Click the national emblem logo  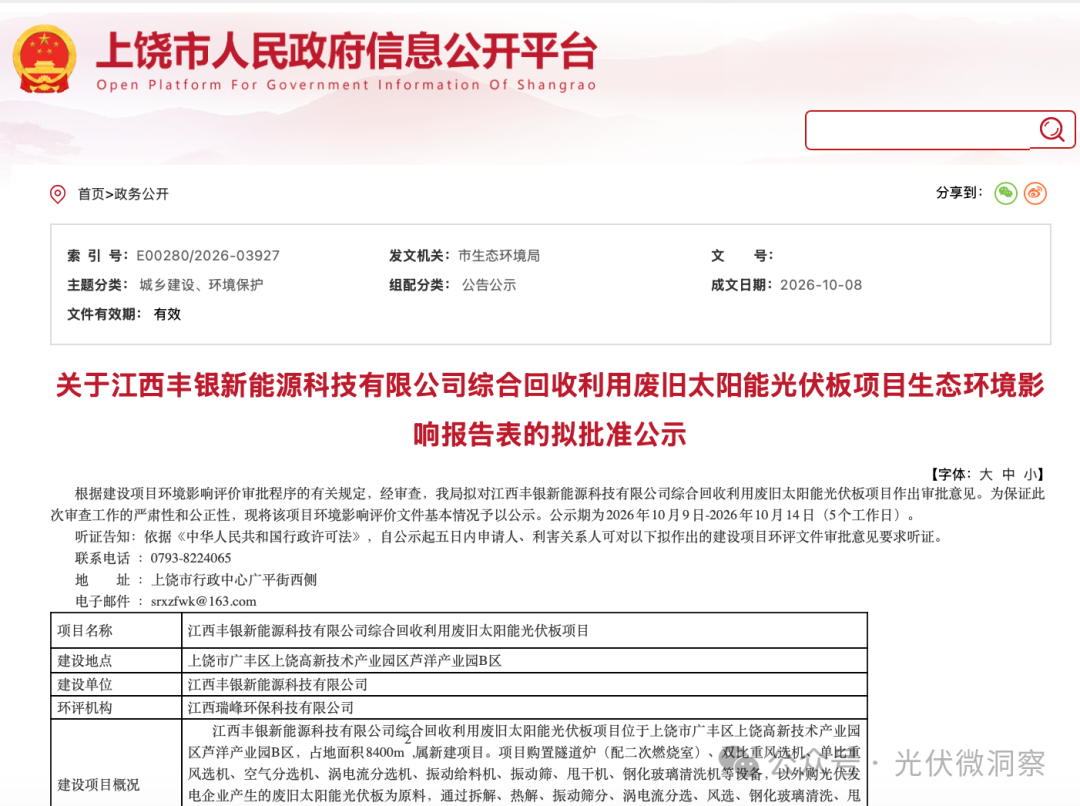click(44, 59)
